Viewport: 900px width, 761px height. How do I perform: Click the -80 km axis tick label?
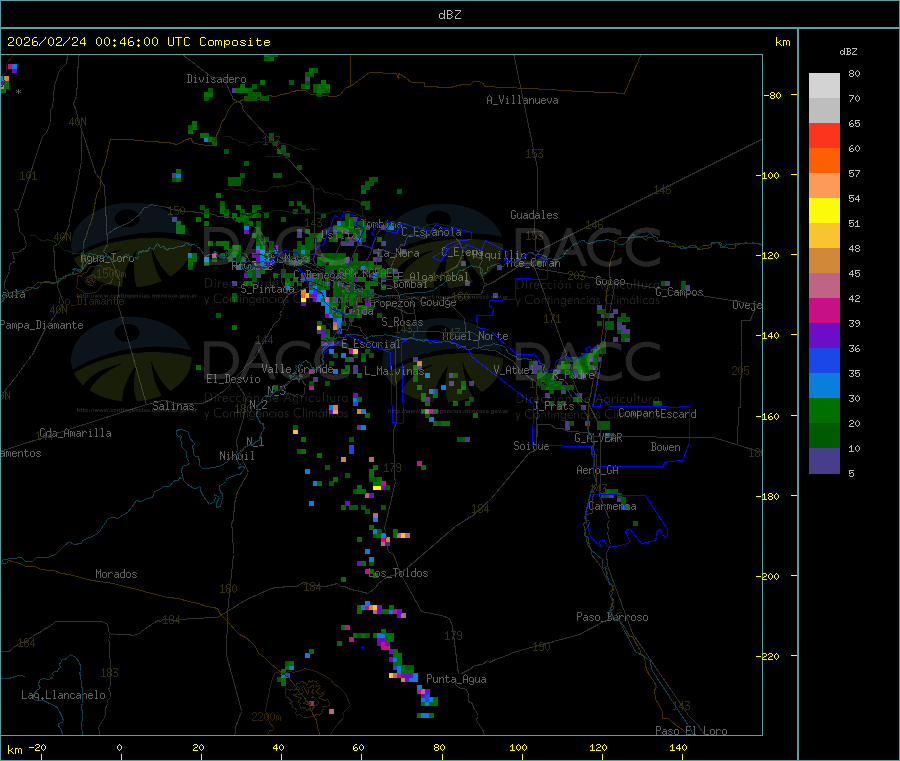pyautogui.click(x=773, y=95)
